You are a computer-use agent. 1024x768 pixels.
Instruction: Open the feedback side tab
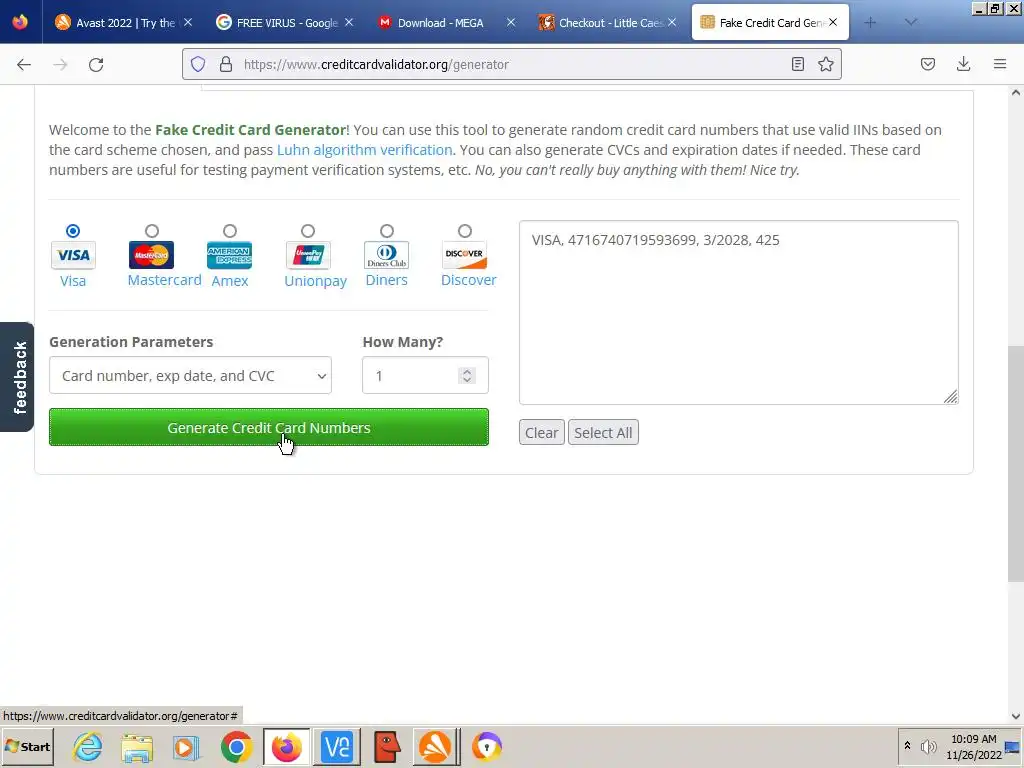pyautogui.click(x=17, y=377)
